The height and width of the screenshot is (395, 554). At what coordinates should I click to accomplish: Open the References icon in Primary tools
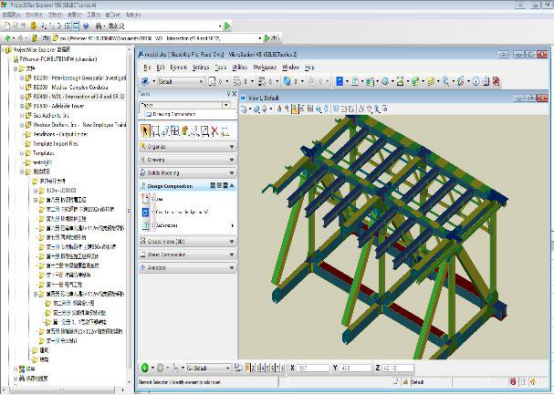point(355,81)
